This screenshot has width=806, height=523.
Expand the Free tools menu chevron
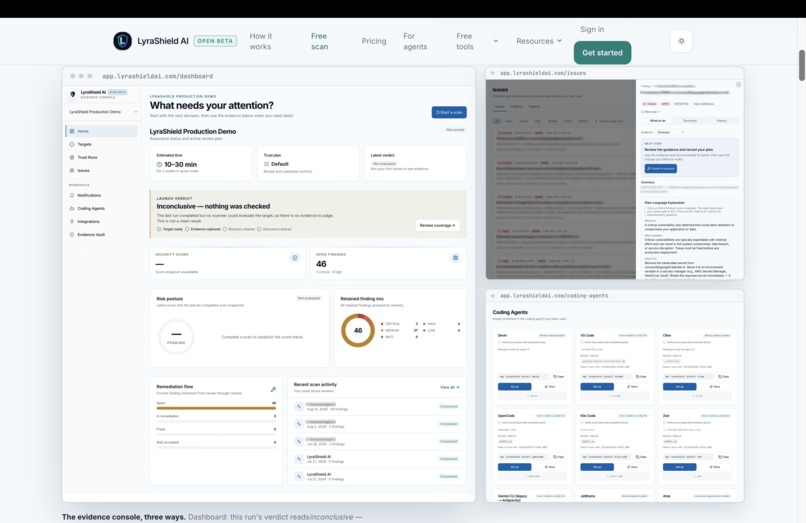496,41
